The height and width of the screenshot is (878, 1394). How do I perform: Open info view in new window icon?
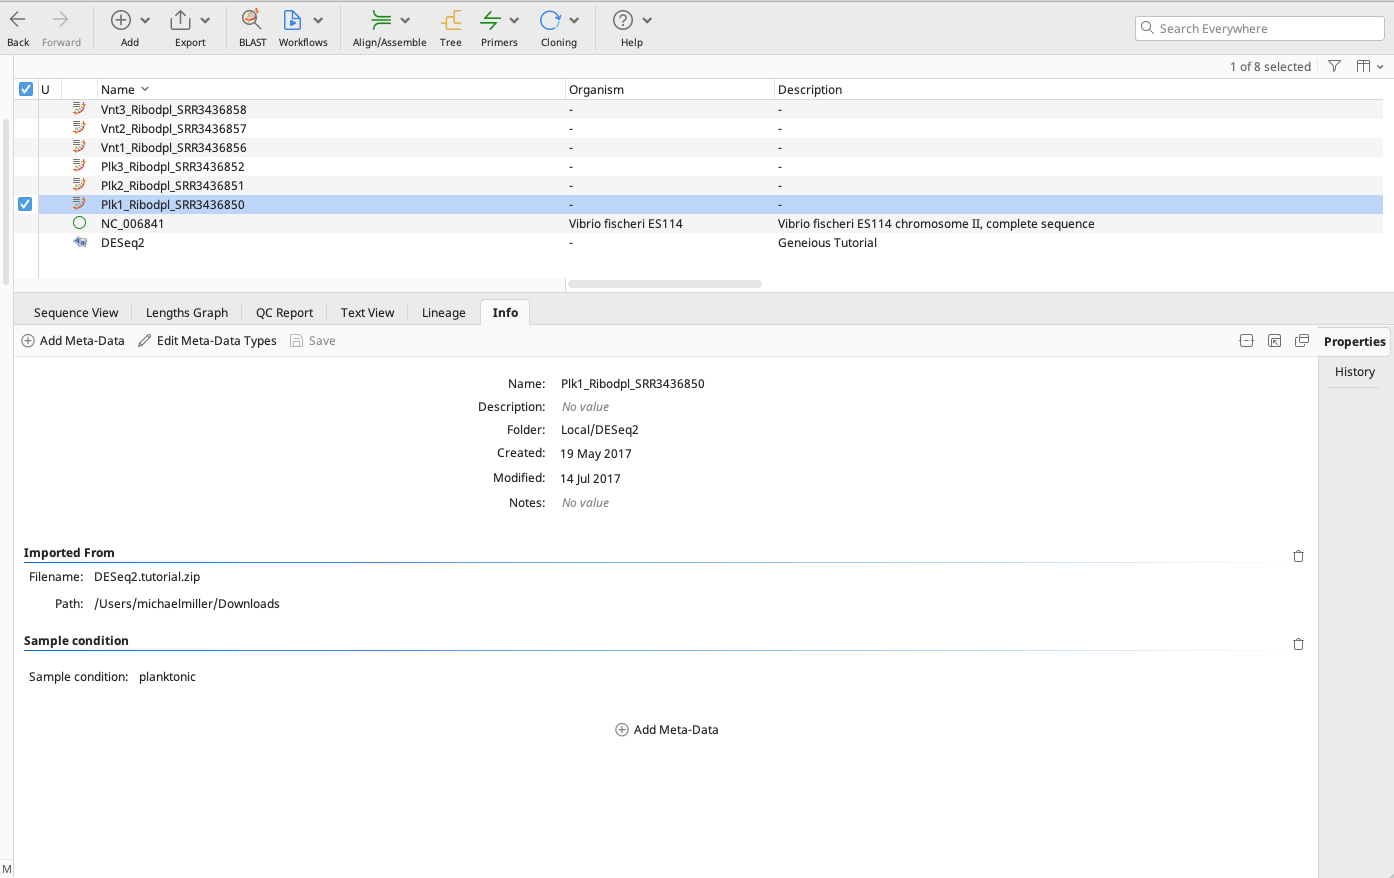[x=1302, y=341]
